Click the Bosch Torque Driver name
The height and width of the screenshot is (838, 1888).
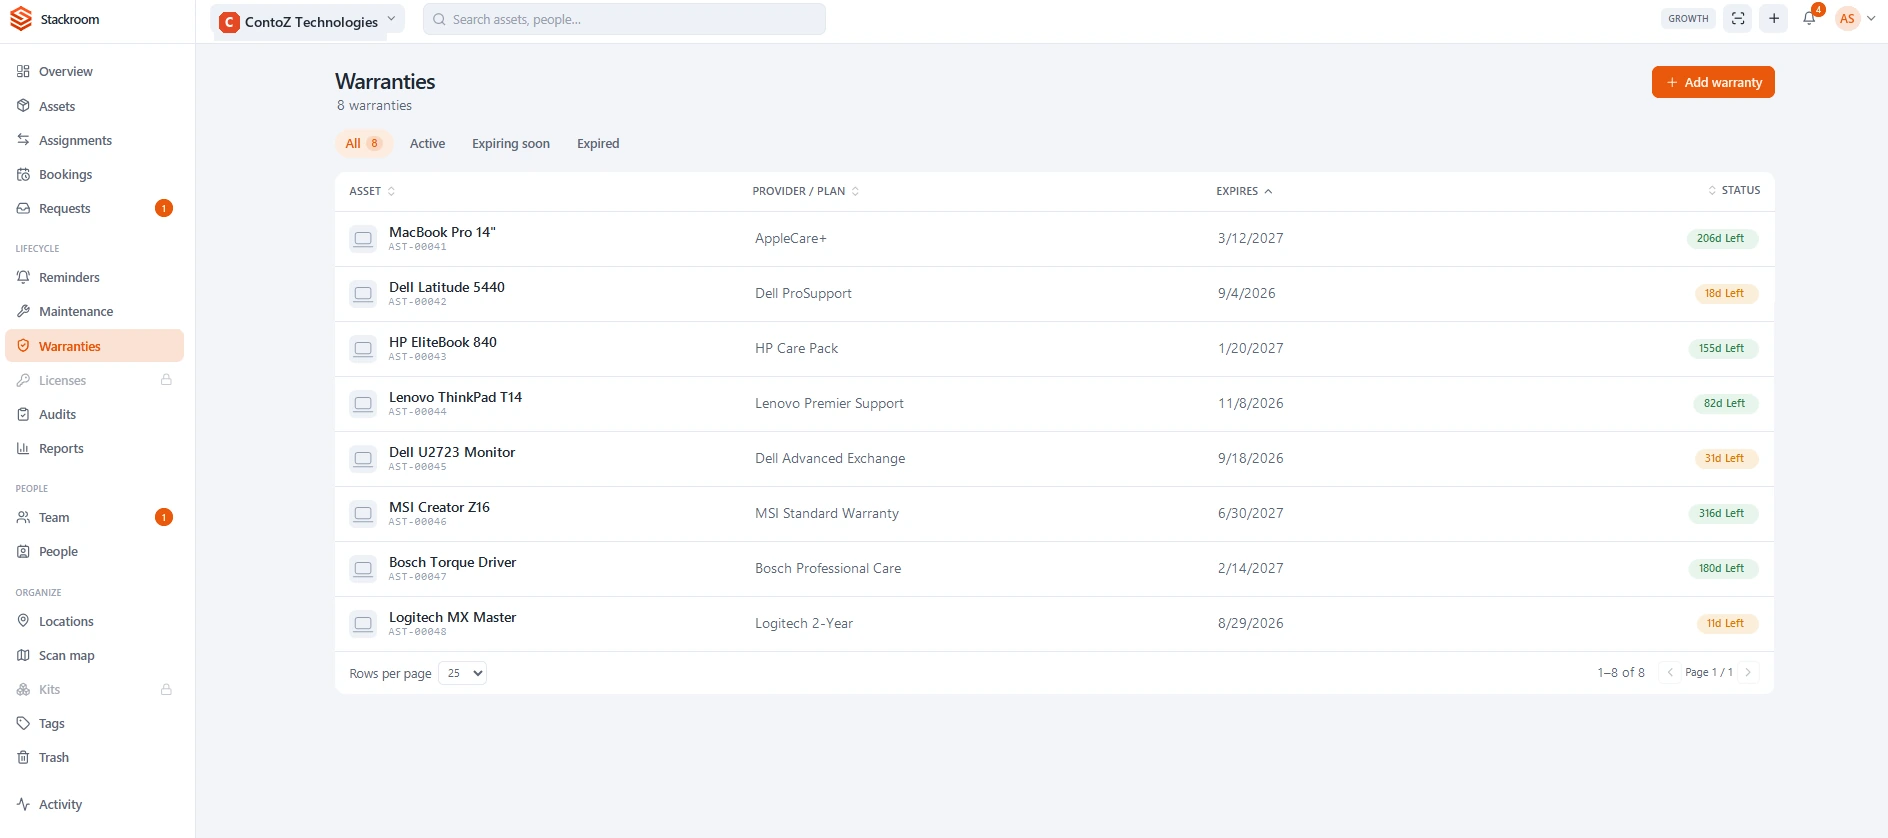click(452, 562)
